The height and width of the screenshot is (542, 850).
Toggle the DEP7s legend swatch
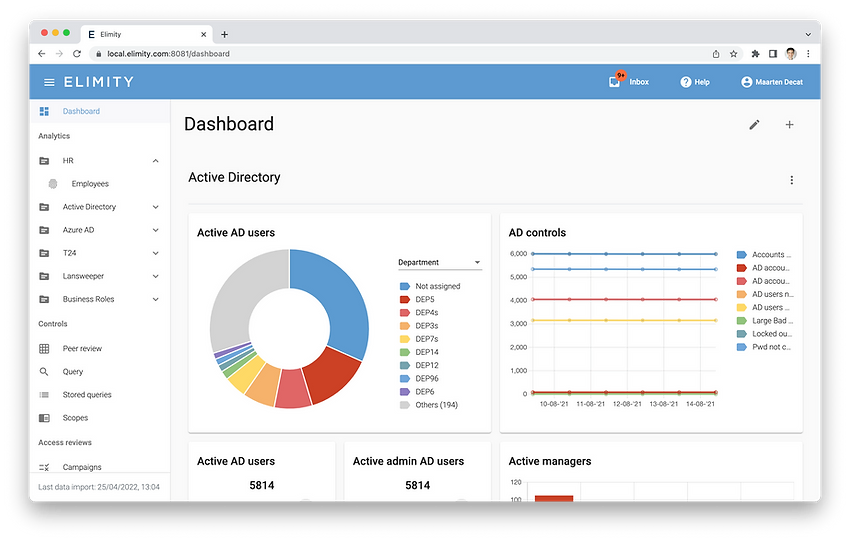tap(404, 339)
